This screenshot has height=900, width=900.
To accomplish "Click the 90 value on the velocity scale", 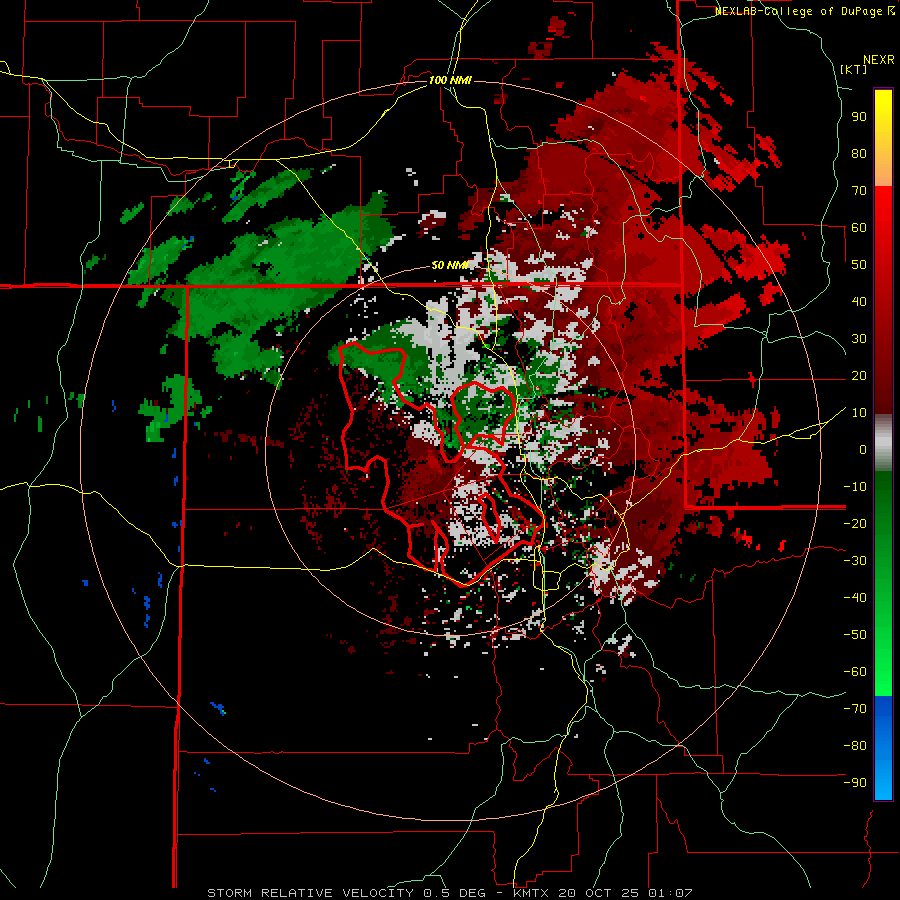I will (859, 117).
